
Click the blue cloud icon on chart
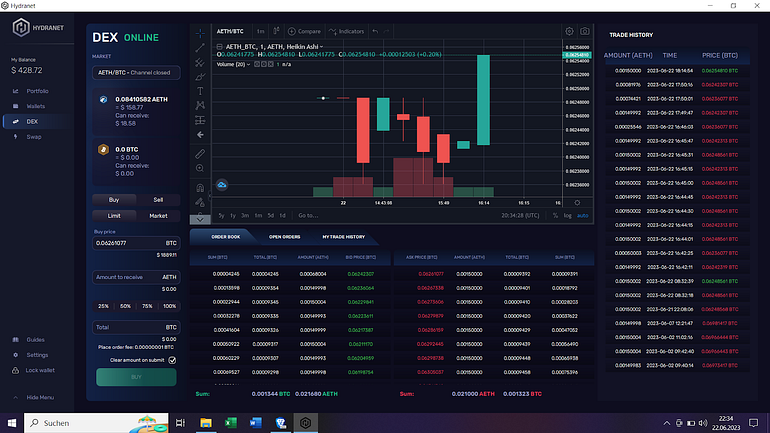(222, 185)
